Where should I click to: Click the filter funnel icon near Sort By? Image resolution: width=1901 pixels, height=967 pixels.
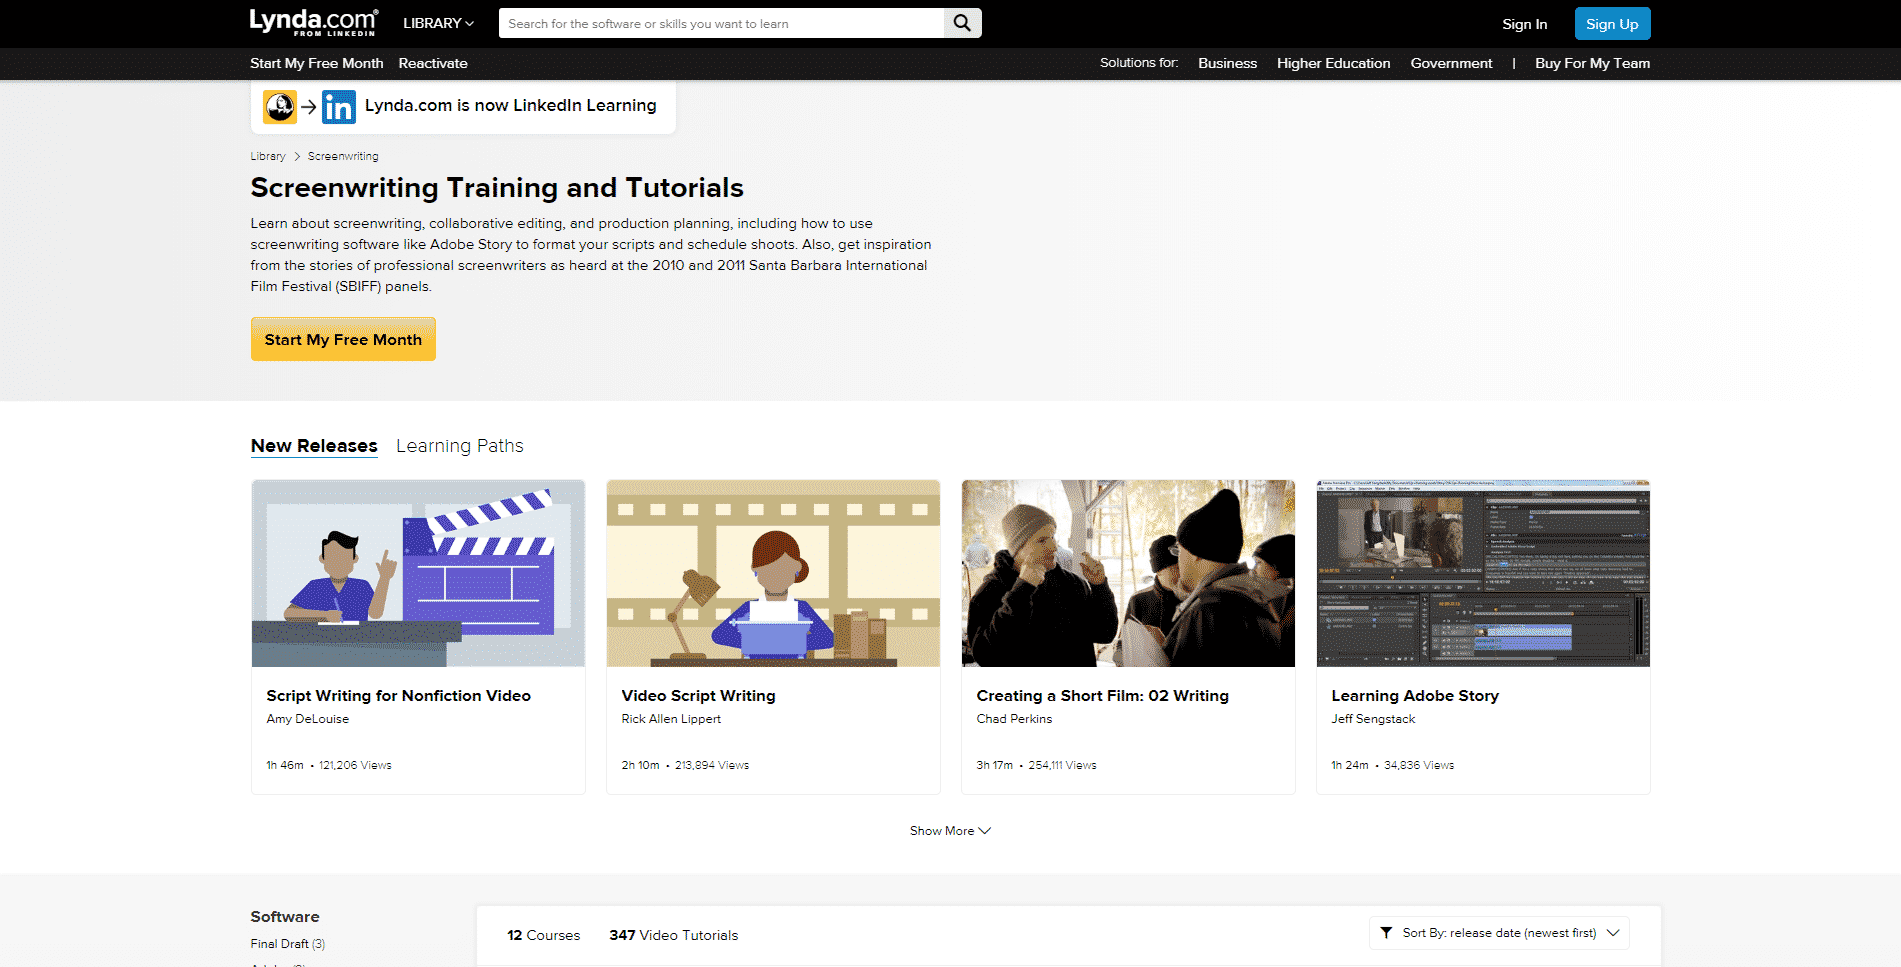tap(1386, 933)
